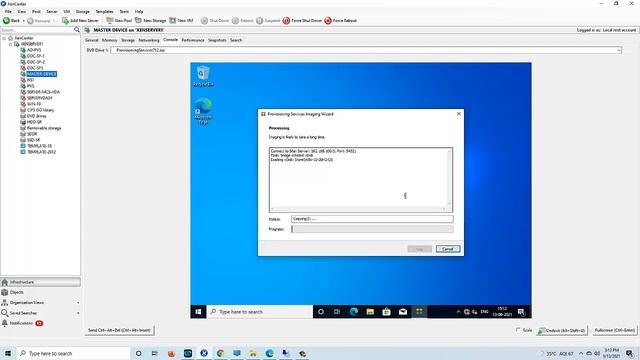The width and height of the screenshot is (640, 360).
Task: Click vertical scrollbar of imaging log box
Action: click(x=449, y=178)
